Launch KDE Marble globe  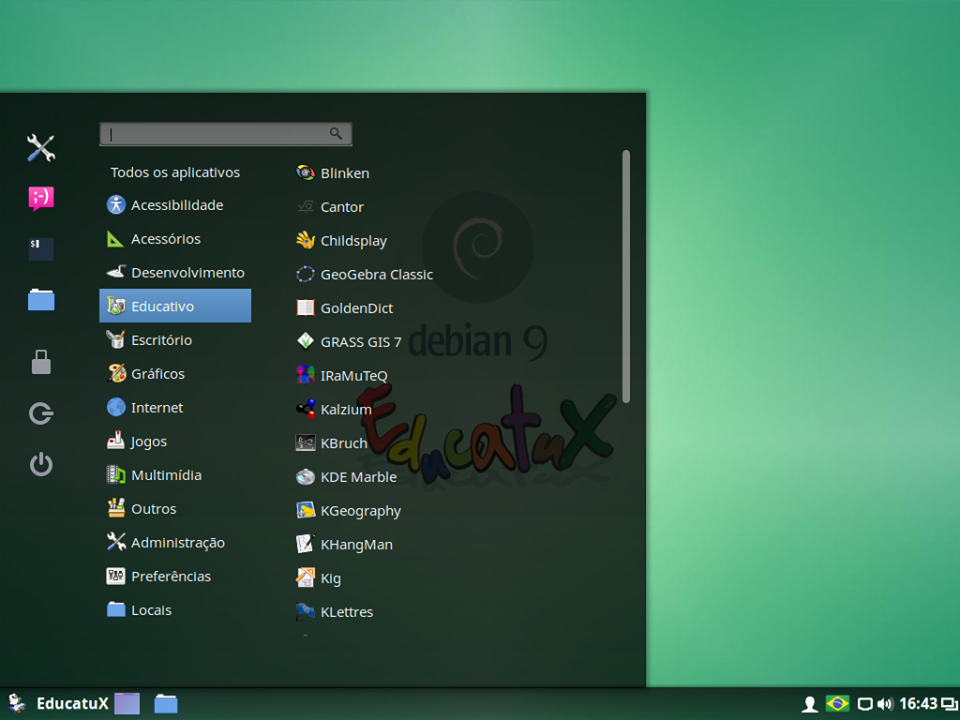(346, 476)
